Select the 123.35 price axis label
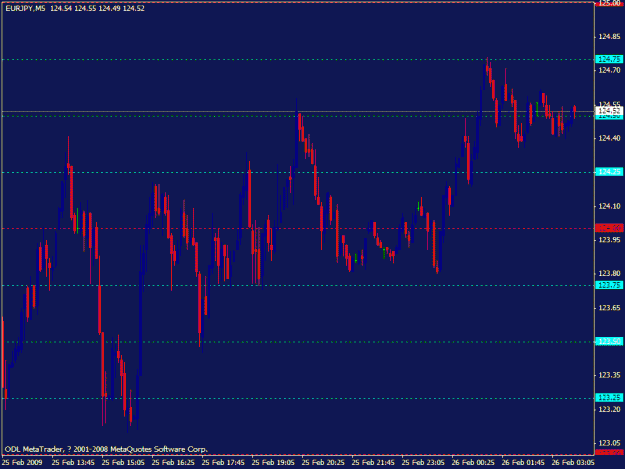 tap(609, 375)
